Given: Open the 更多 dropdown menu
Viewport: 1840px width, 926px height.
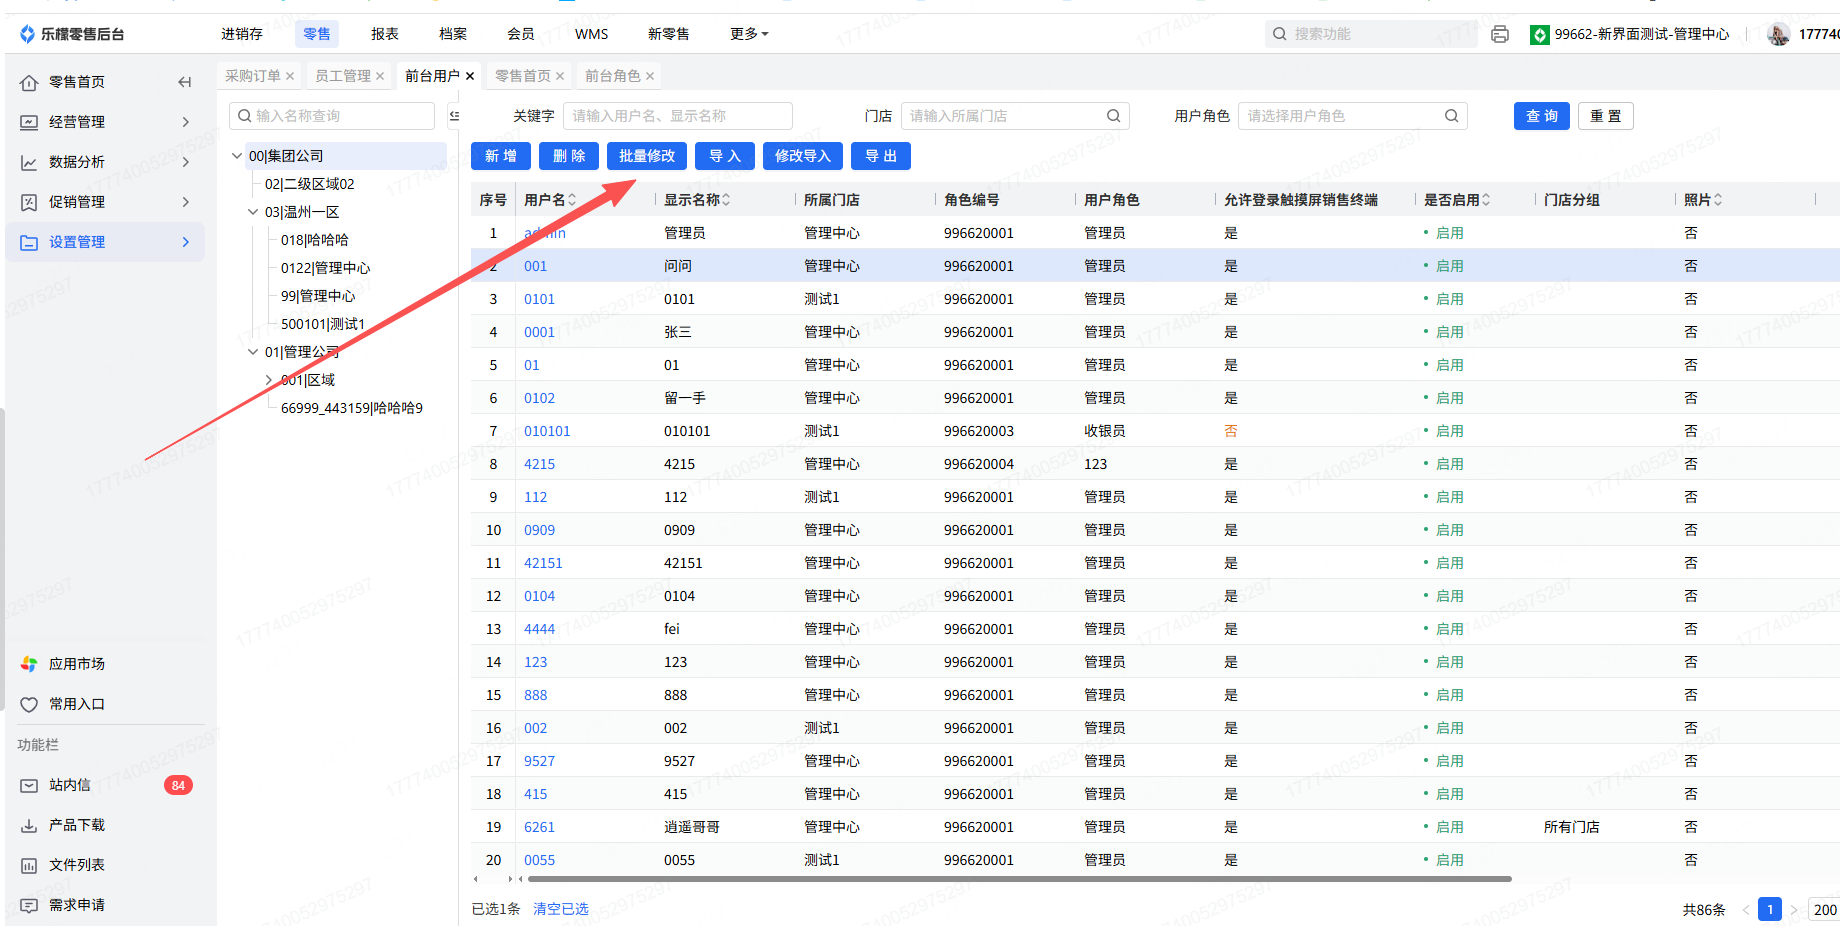Looking at the screenshot, I should pos(749,34).
